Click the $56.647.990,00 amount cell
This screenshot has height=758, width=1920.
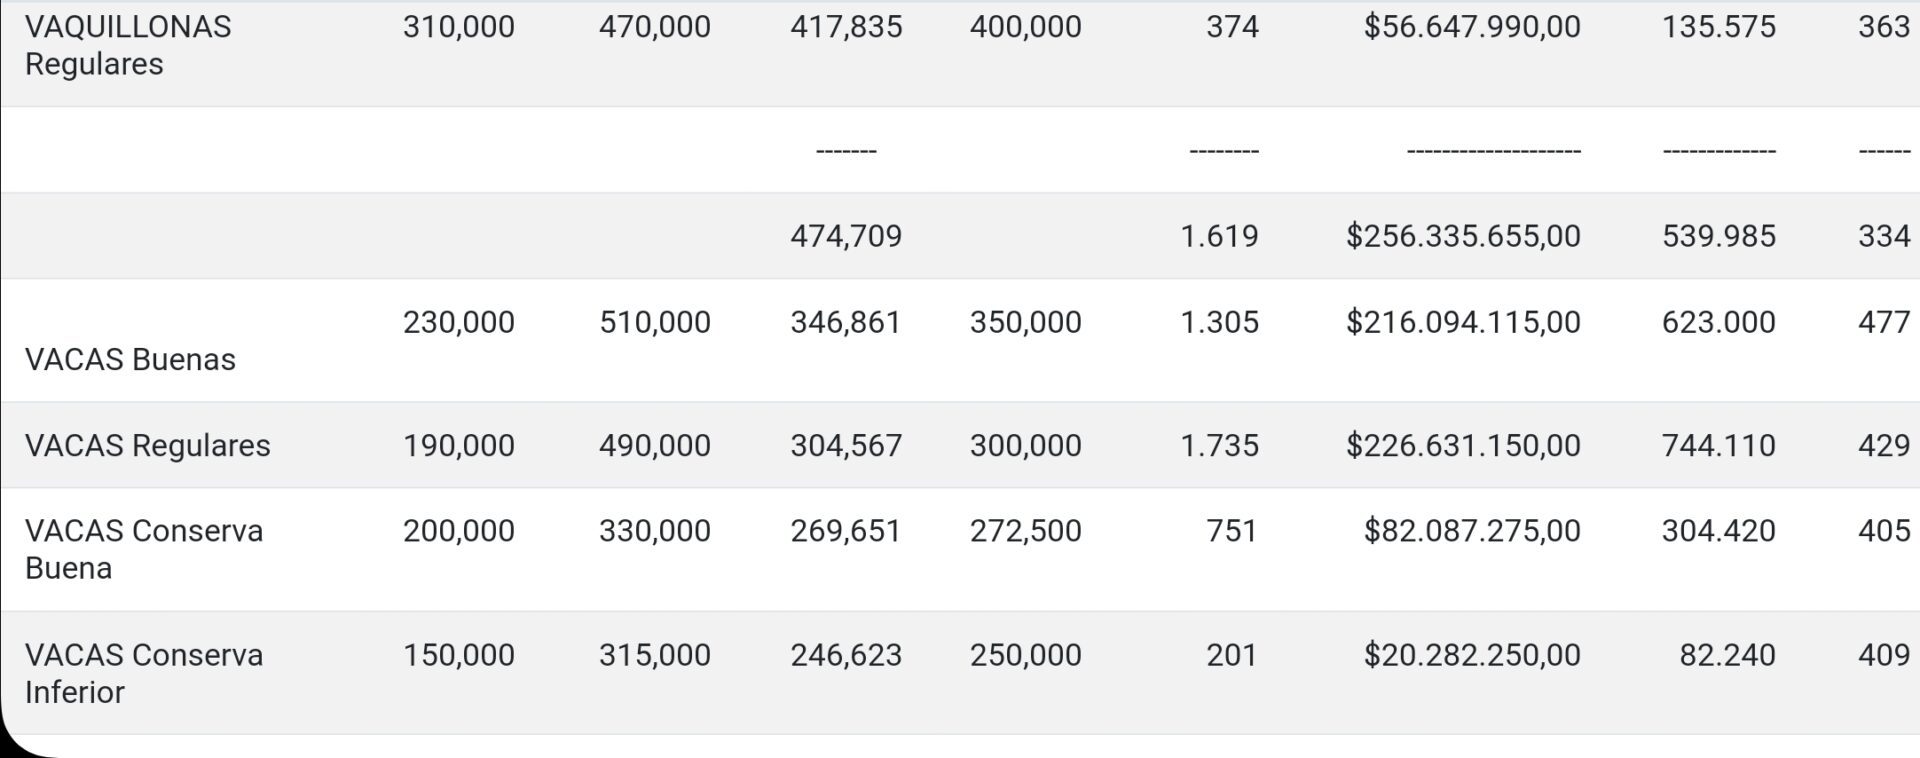(x=1471, y=27)
